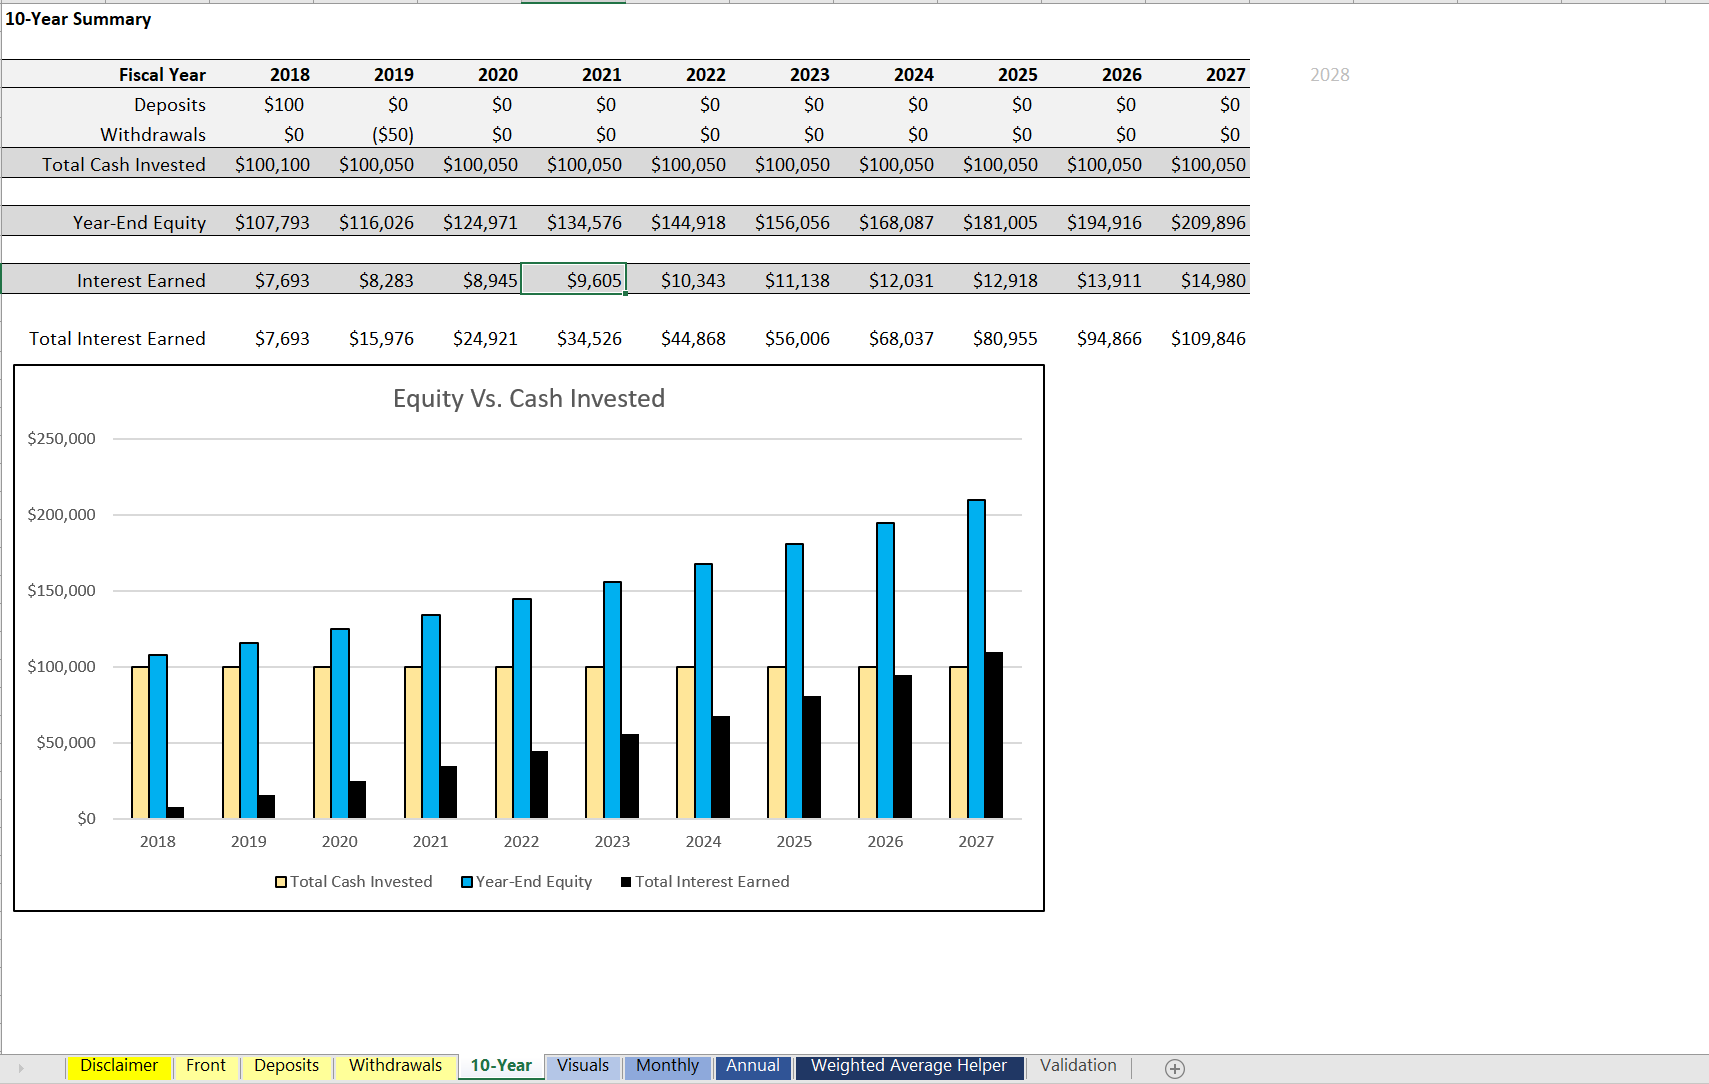
Task: Open the Visuals sheet tab
Action: point(583,1066)
